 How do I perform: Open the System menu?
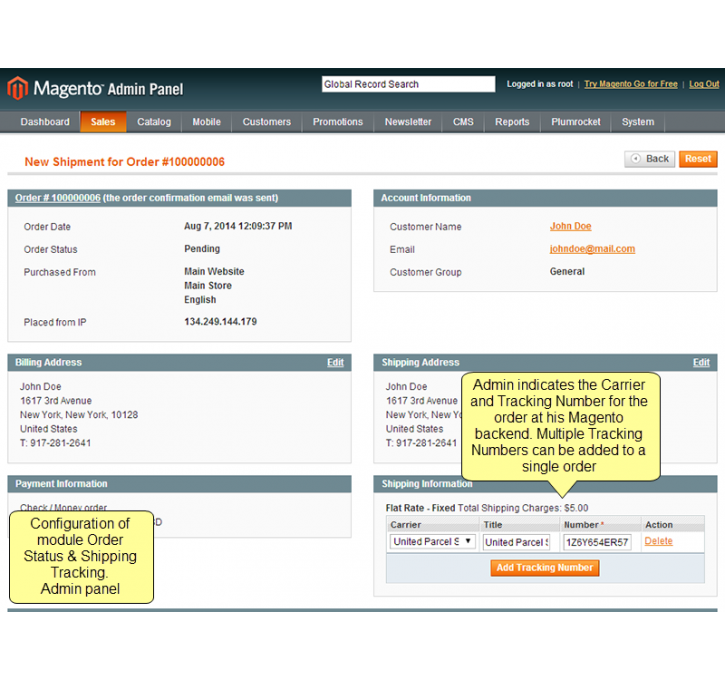(x=638, y=122)
